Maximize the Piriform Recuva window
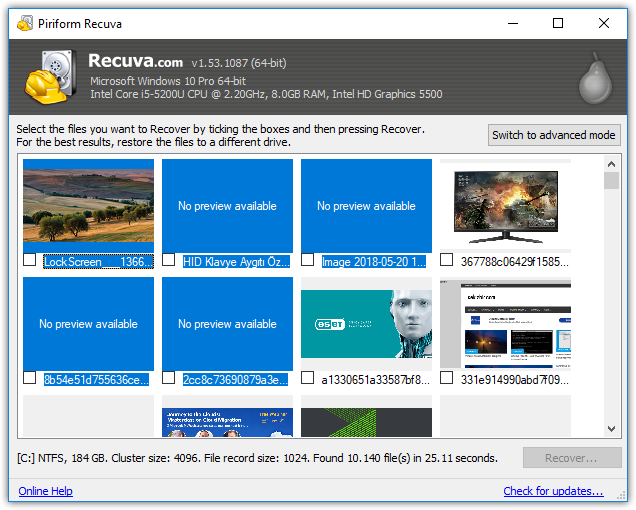636x510 pixels. tap(558, 23)
